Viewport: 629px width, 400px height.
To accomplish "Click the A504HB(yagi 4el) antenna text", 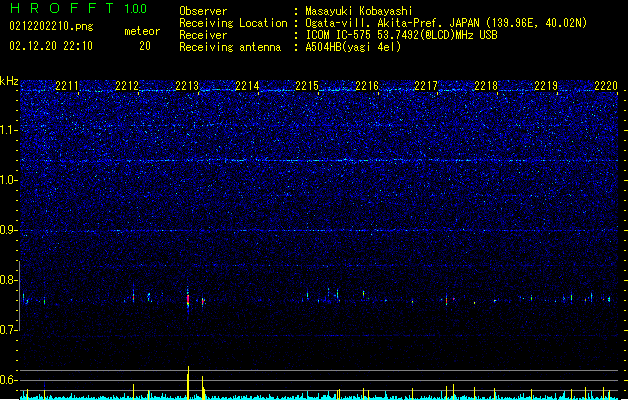I will tap(353, 47).
